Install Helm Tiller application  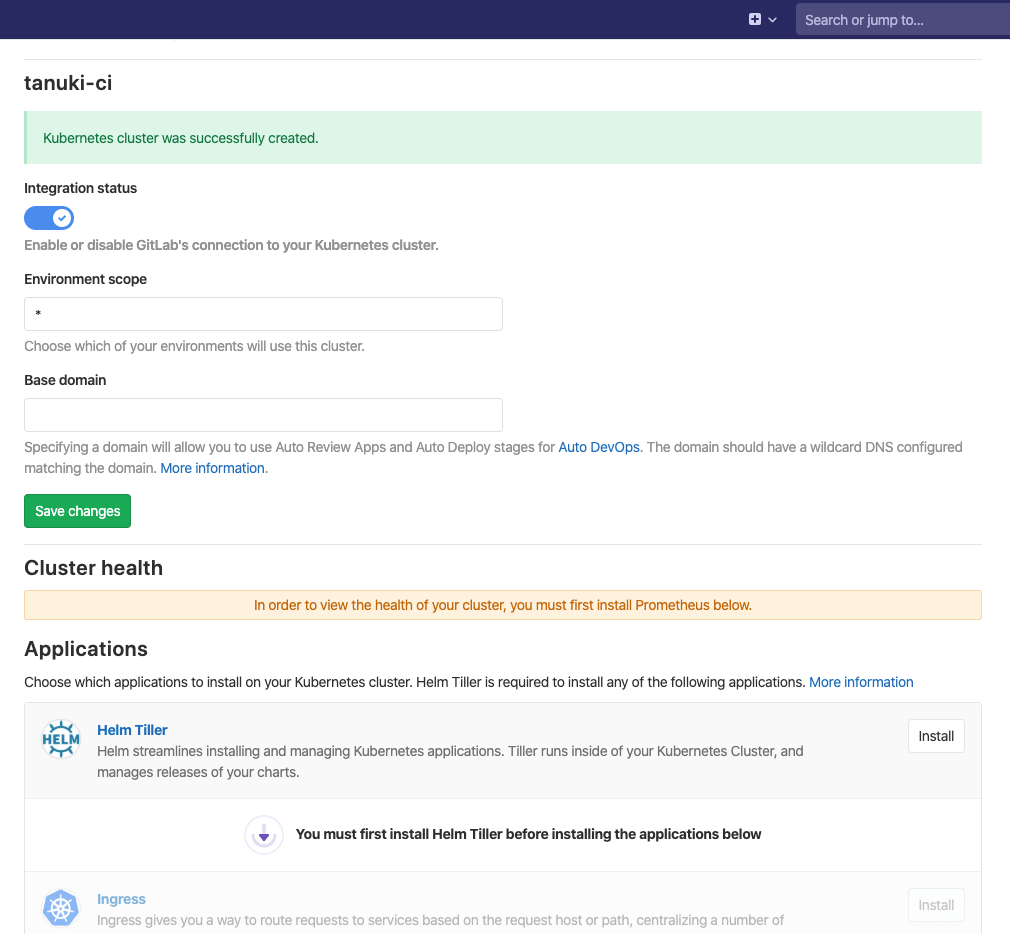936,736
